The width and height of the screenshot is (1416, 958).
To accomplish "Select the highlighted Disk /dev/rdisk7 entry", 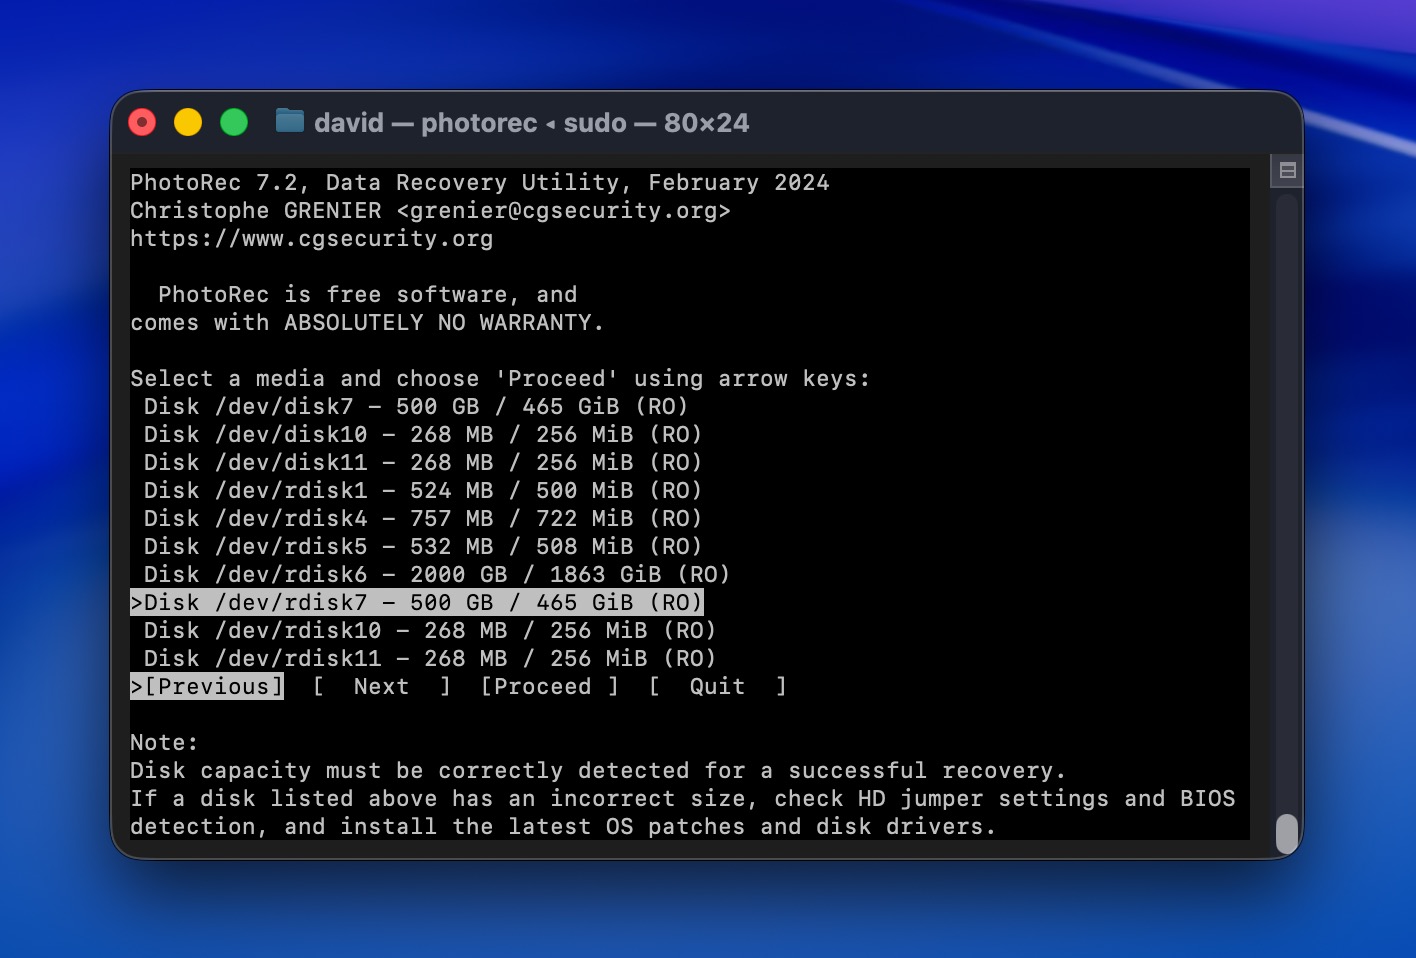I will [418, 602].
